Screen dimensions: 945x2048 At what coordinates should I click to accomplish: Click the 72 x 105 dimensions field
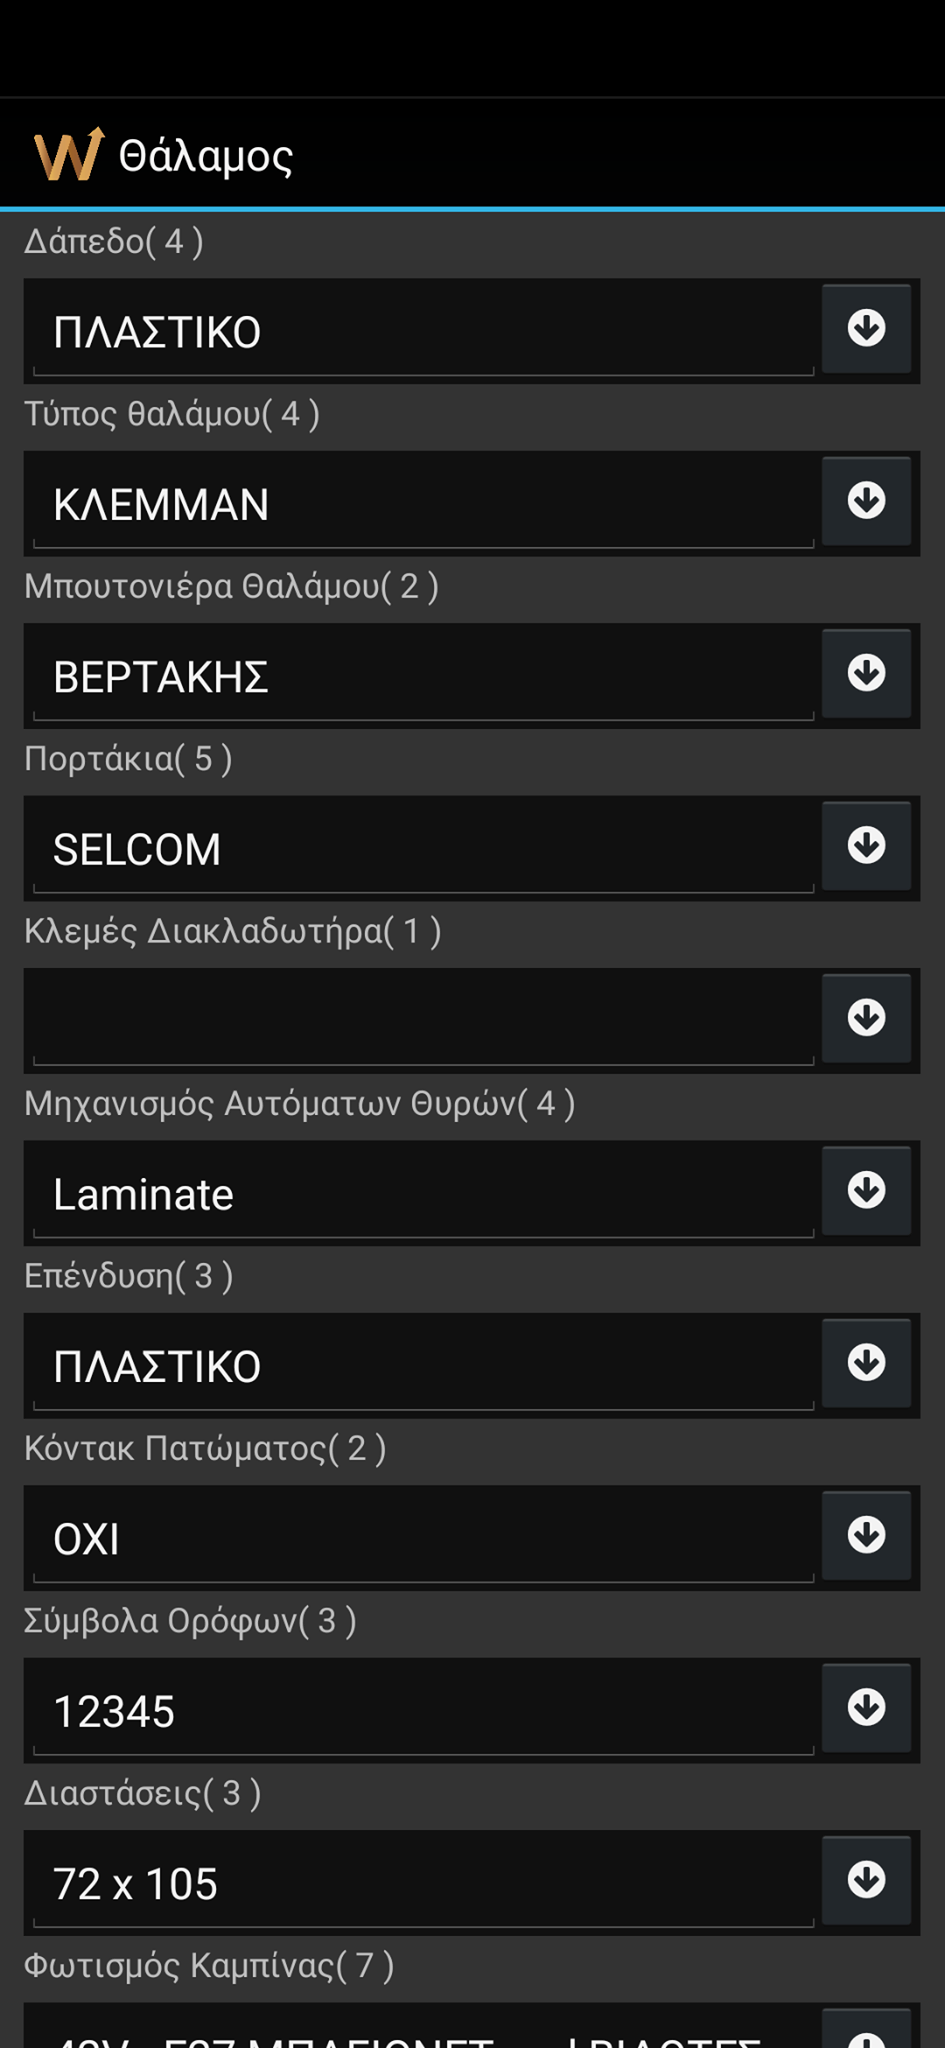point(422,1883)
